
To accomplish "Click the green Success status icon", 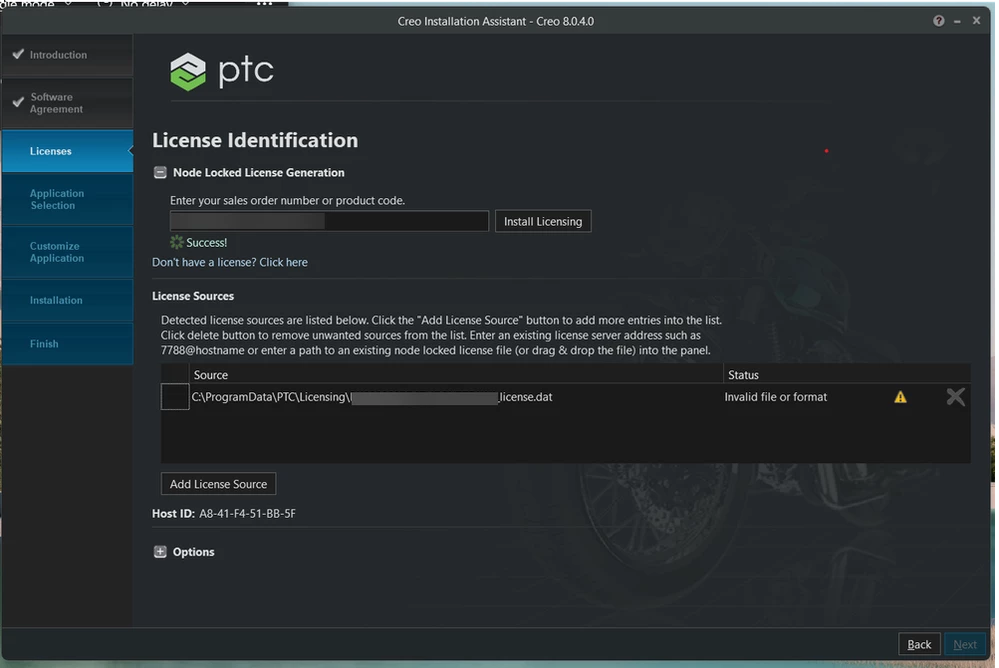I will coord(176,242).
